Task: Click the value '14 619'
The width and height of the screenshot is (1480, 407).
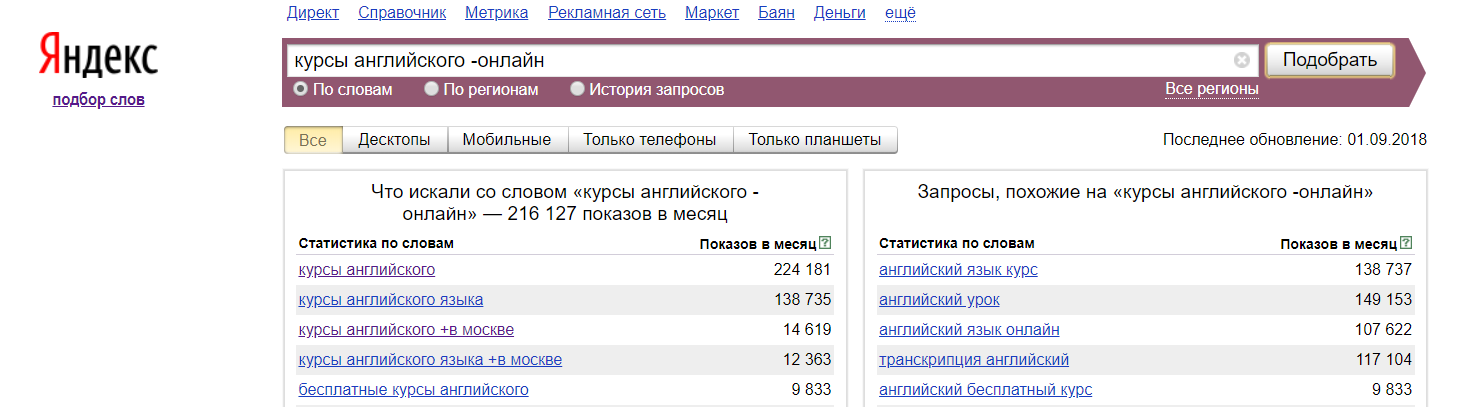Action: coord(807,330)
